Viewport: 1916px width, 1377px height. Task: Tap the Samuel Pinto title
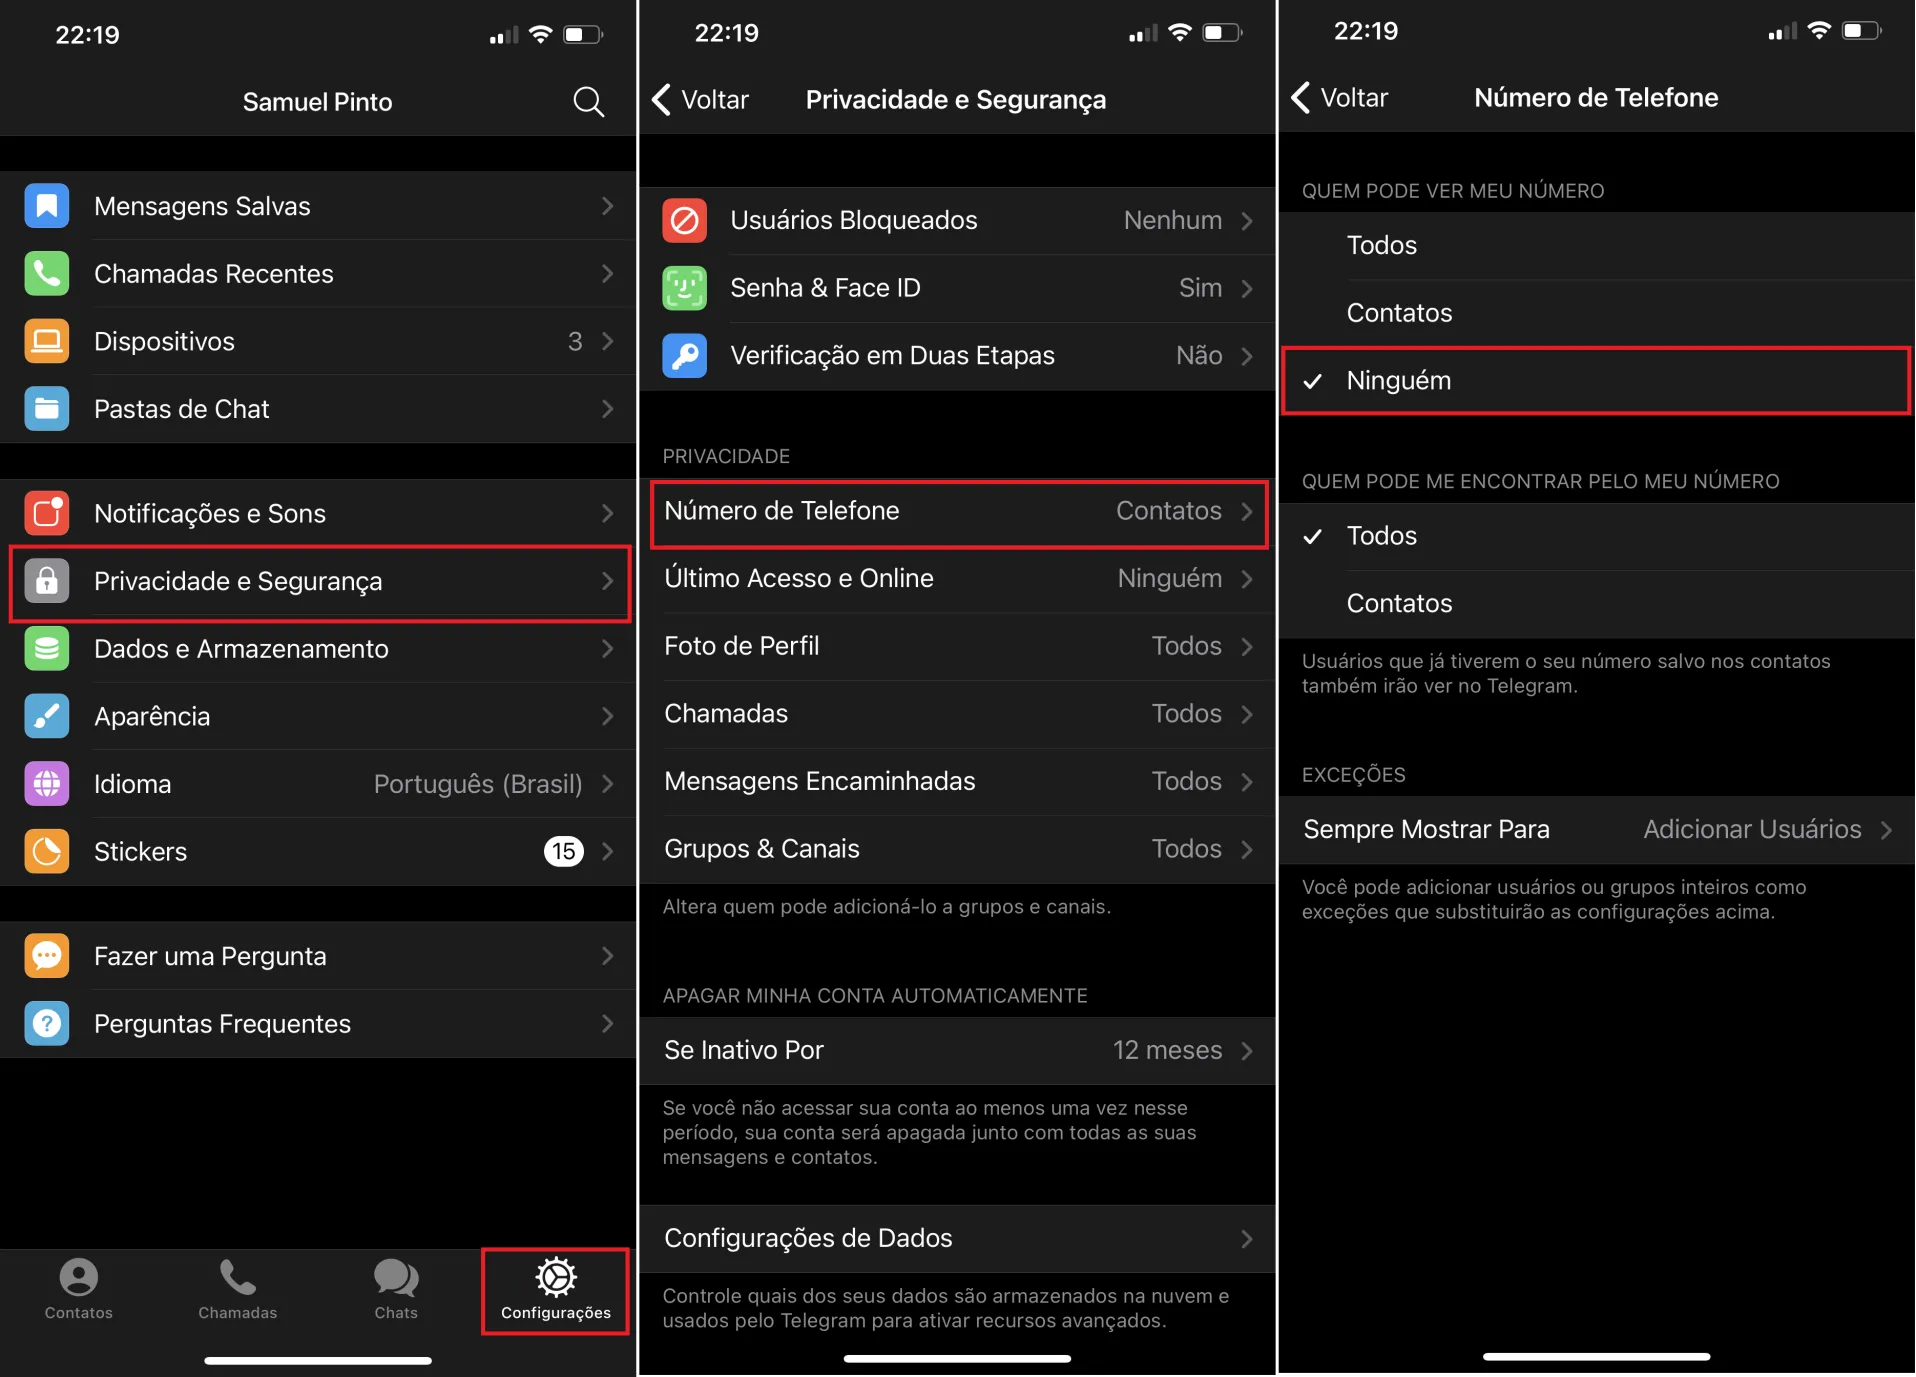(317, 102)
